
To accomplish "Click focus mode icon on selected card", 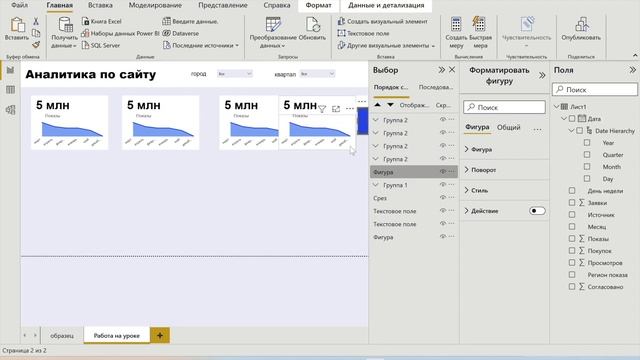I will click(336, 109).
